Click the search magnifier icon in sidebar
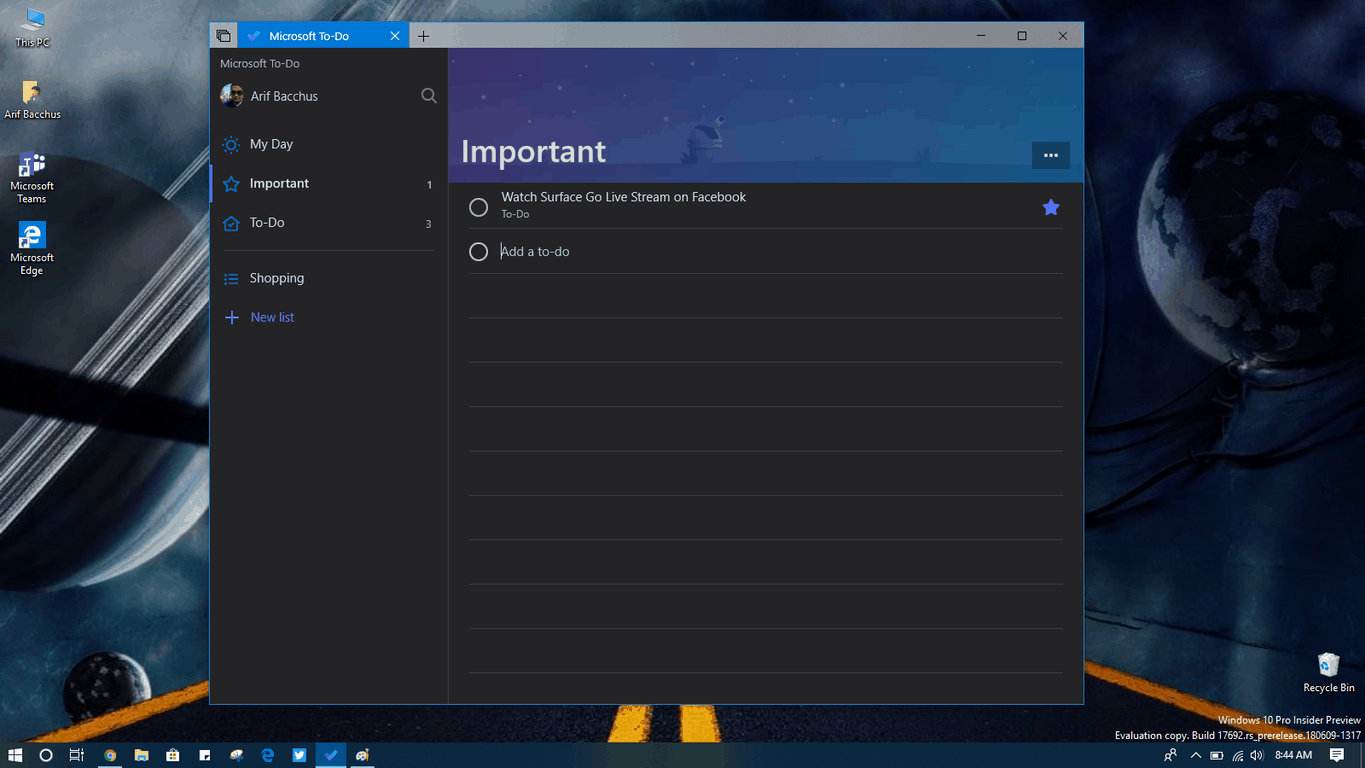This screenshot has width=1365, height=768. [429, 96]
